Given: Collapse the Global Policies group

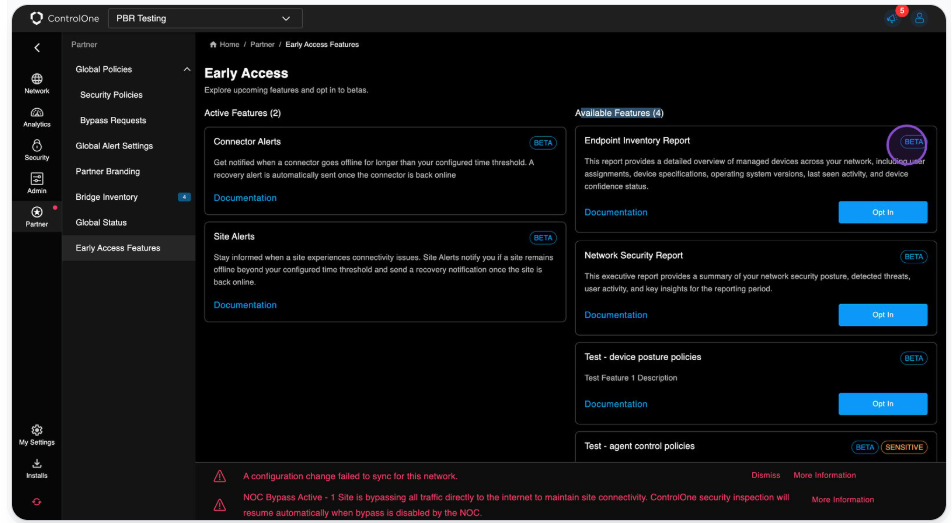Looking at the screenshot, I should point(187,69).
